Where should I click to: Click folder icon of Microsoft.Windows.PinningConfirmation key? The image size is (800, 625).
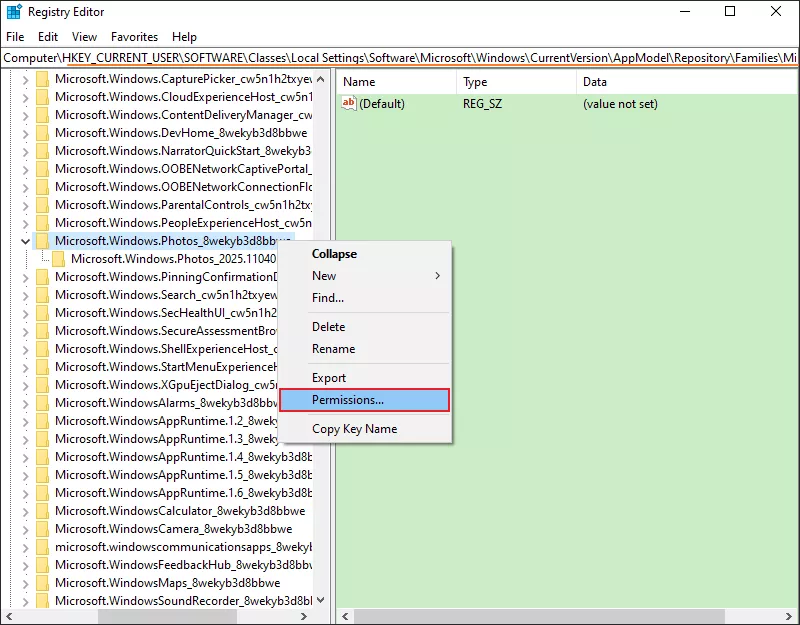click(43, 277)
